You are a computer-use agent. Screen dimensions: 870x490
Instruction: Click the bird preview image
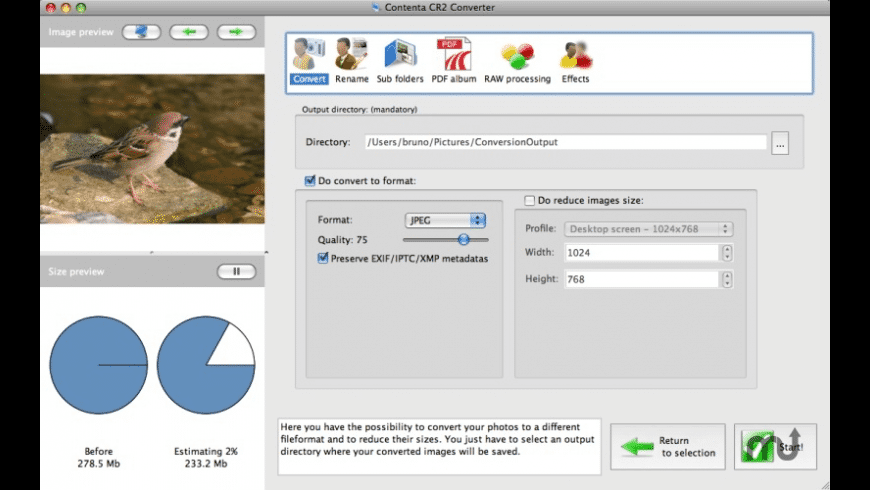tap(153, 149)
